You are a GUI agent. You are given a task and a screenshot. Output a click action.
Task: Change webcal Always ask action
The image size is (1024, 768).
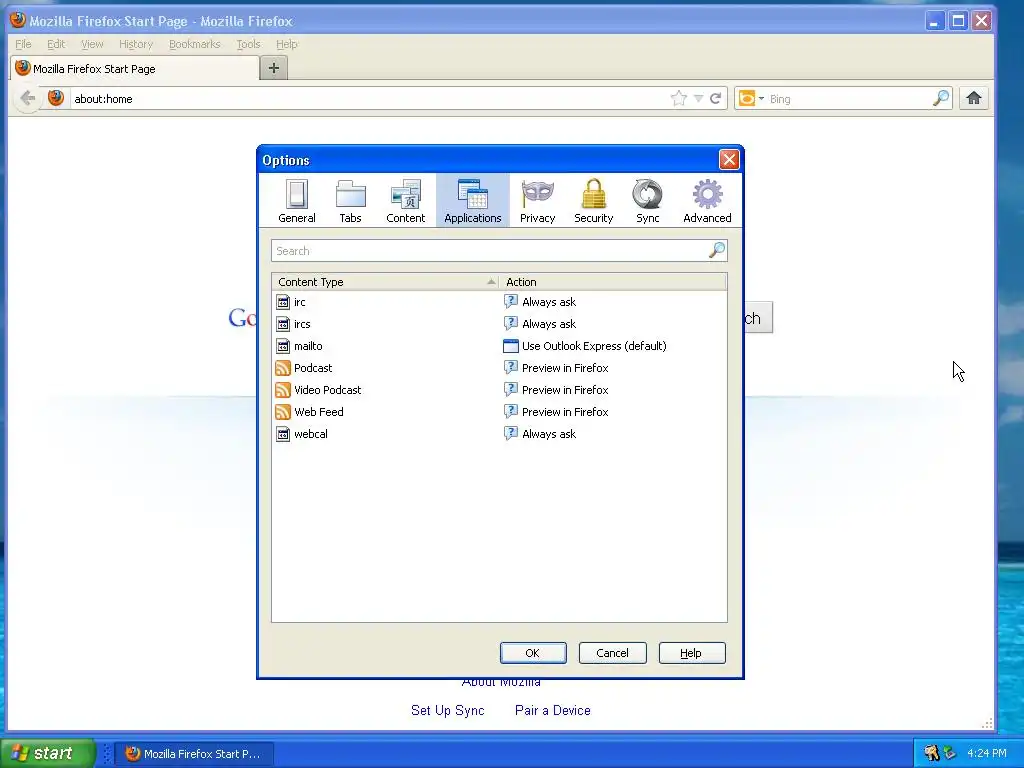click(613, 434)
